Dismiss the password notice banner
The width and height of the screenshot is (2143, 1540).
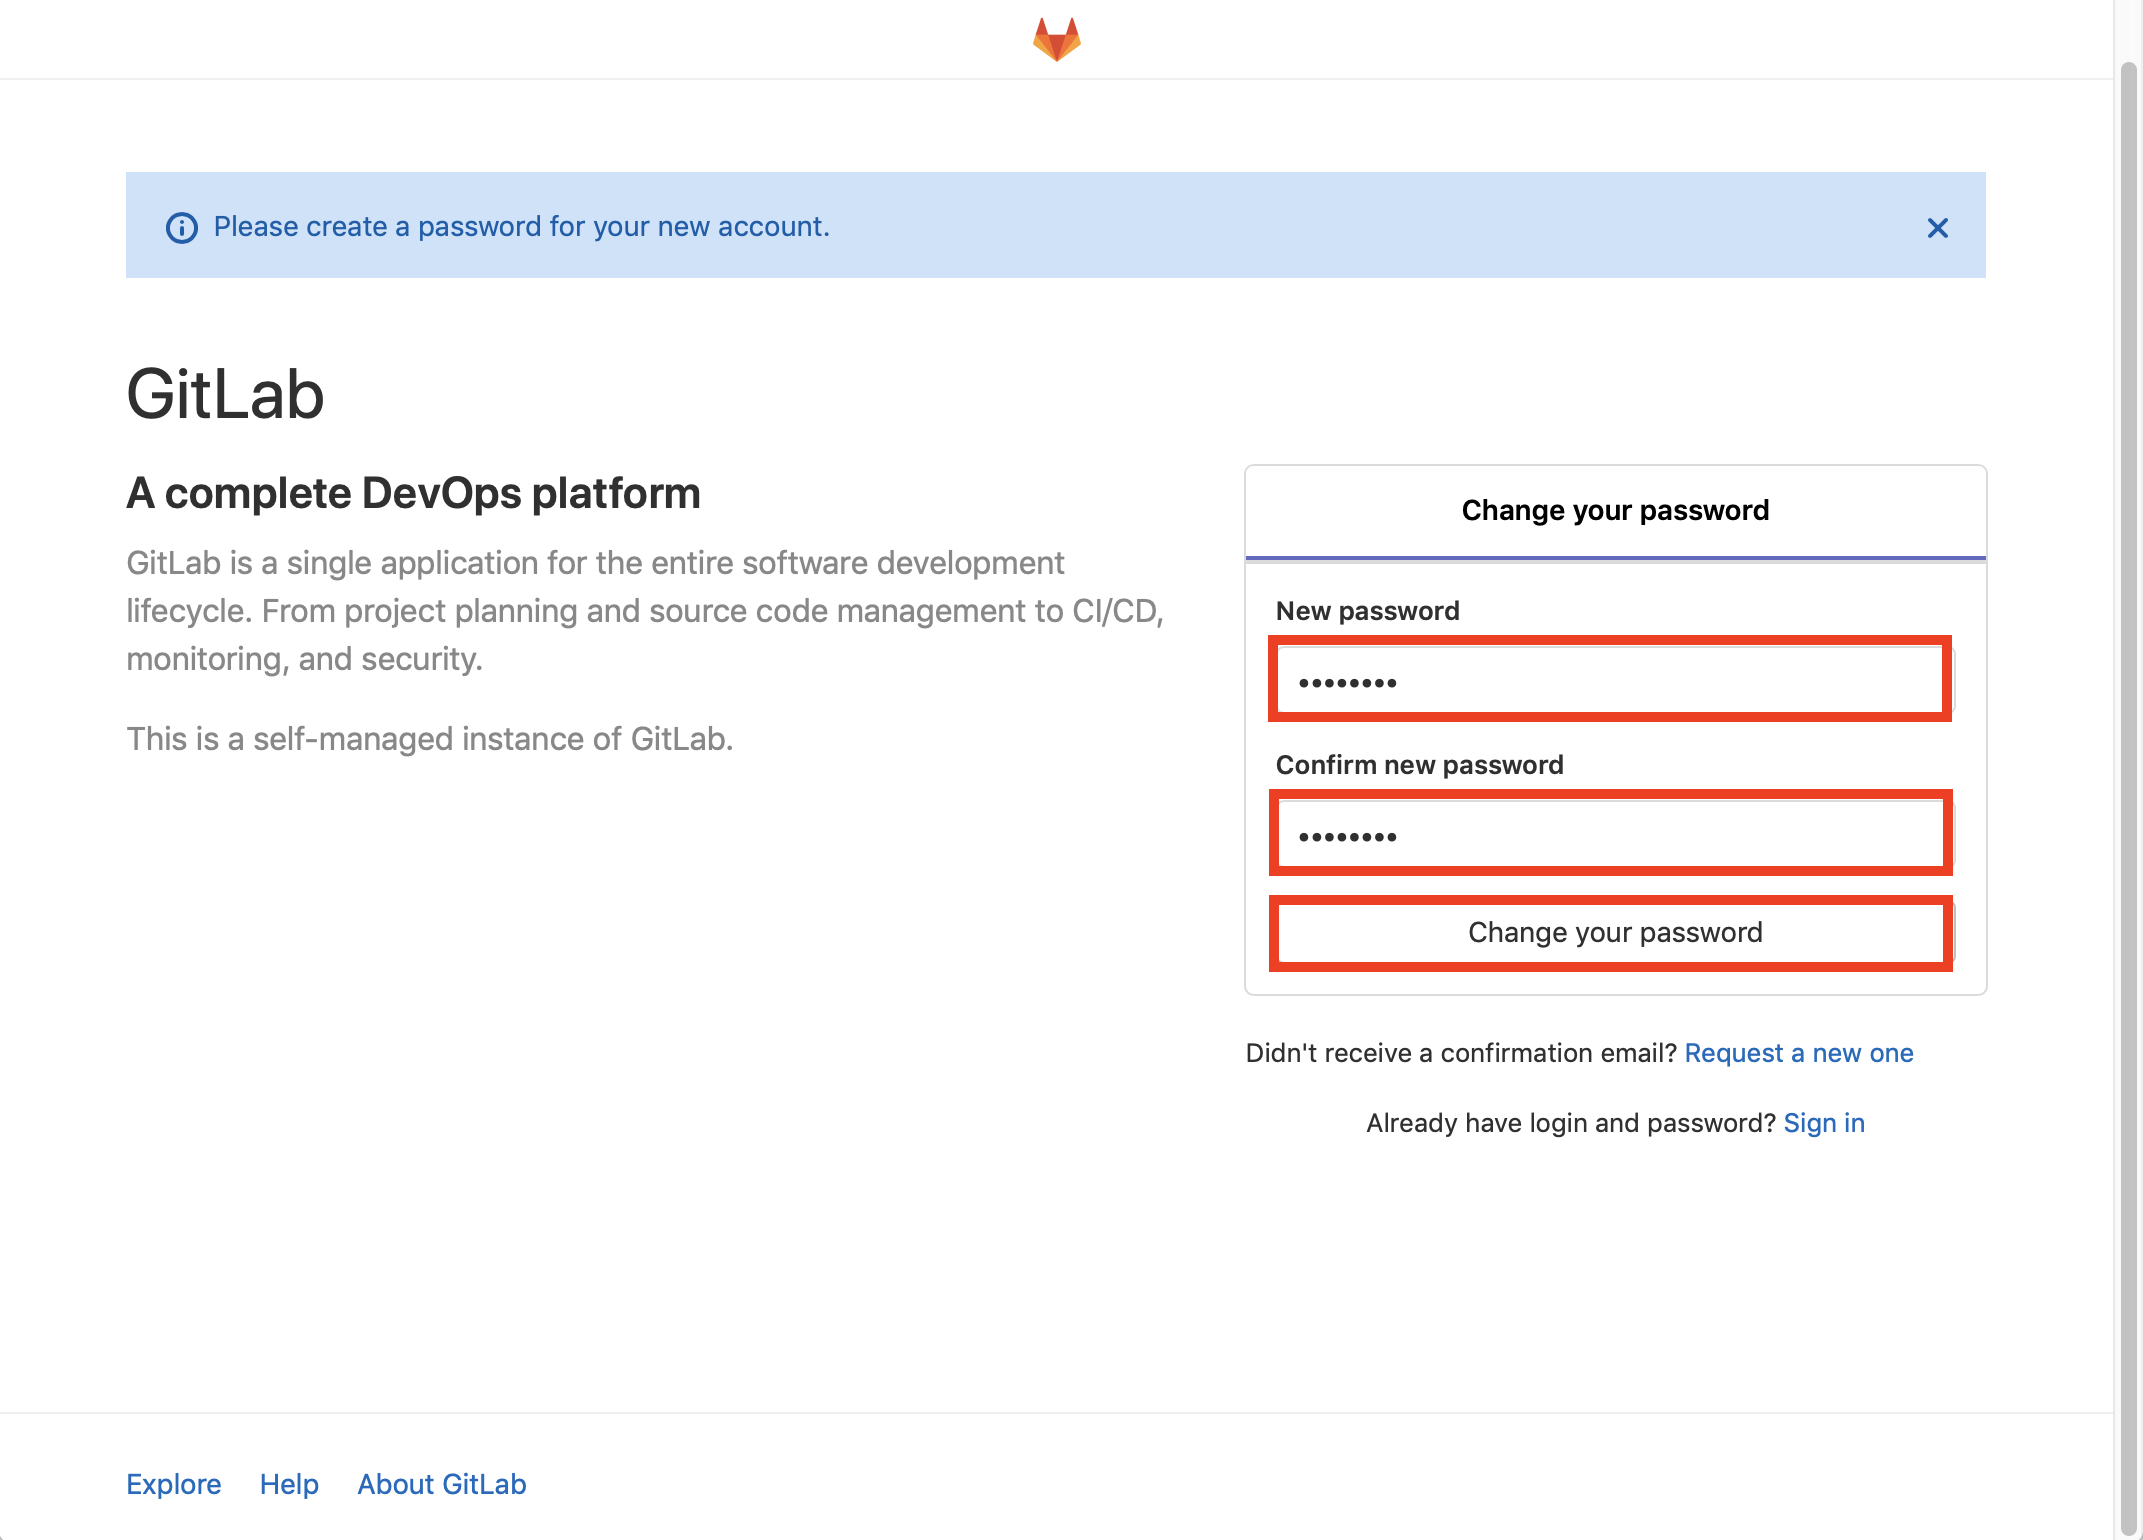(x=1937, y=228)
